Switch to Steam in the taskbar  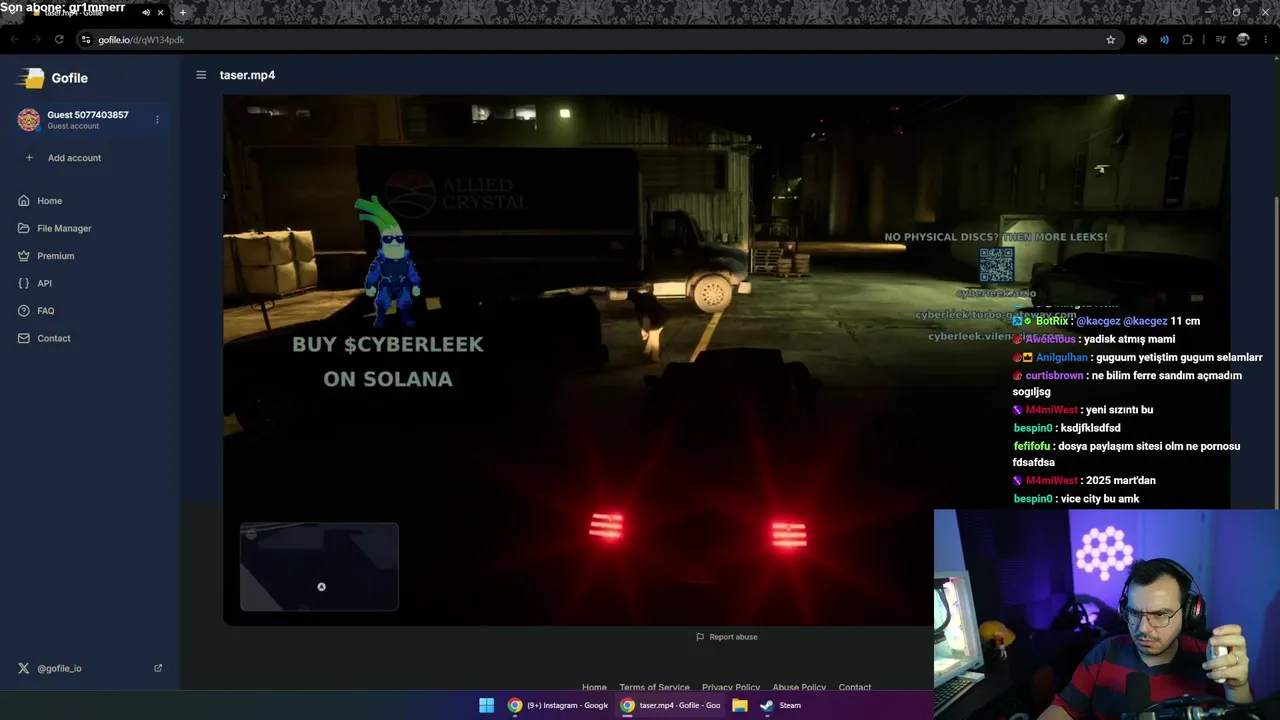(x=780, y=705)
